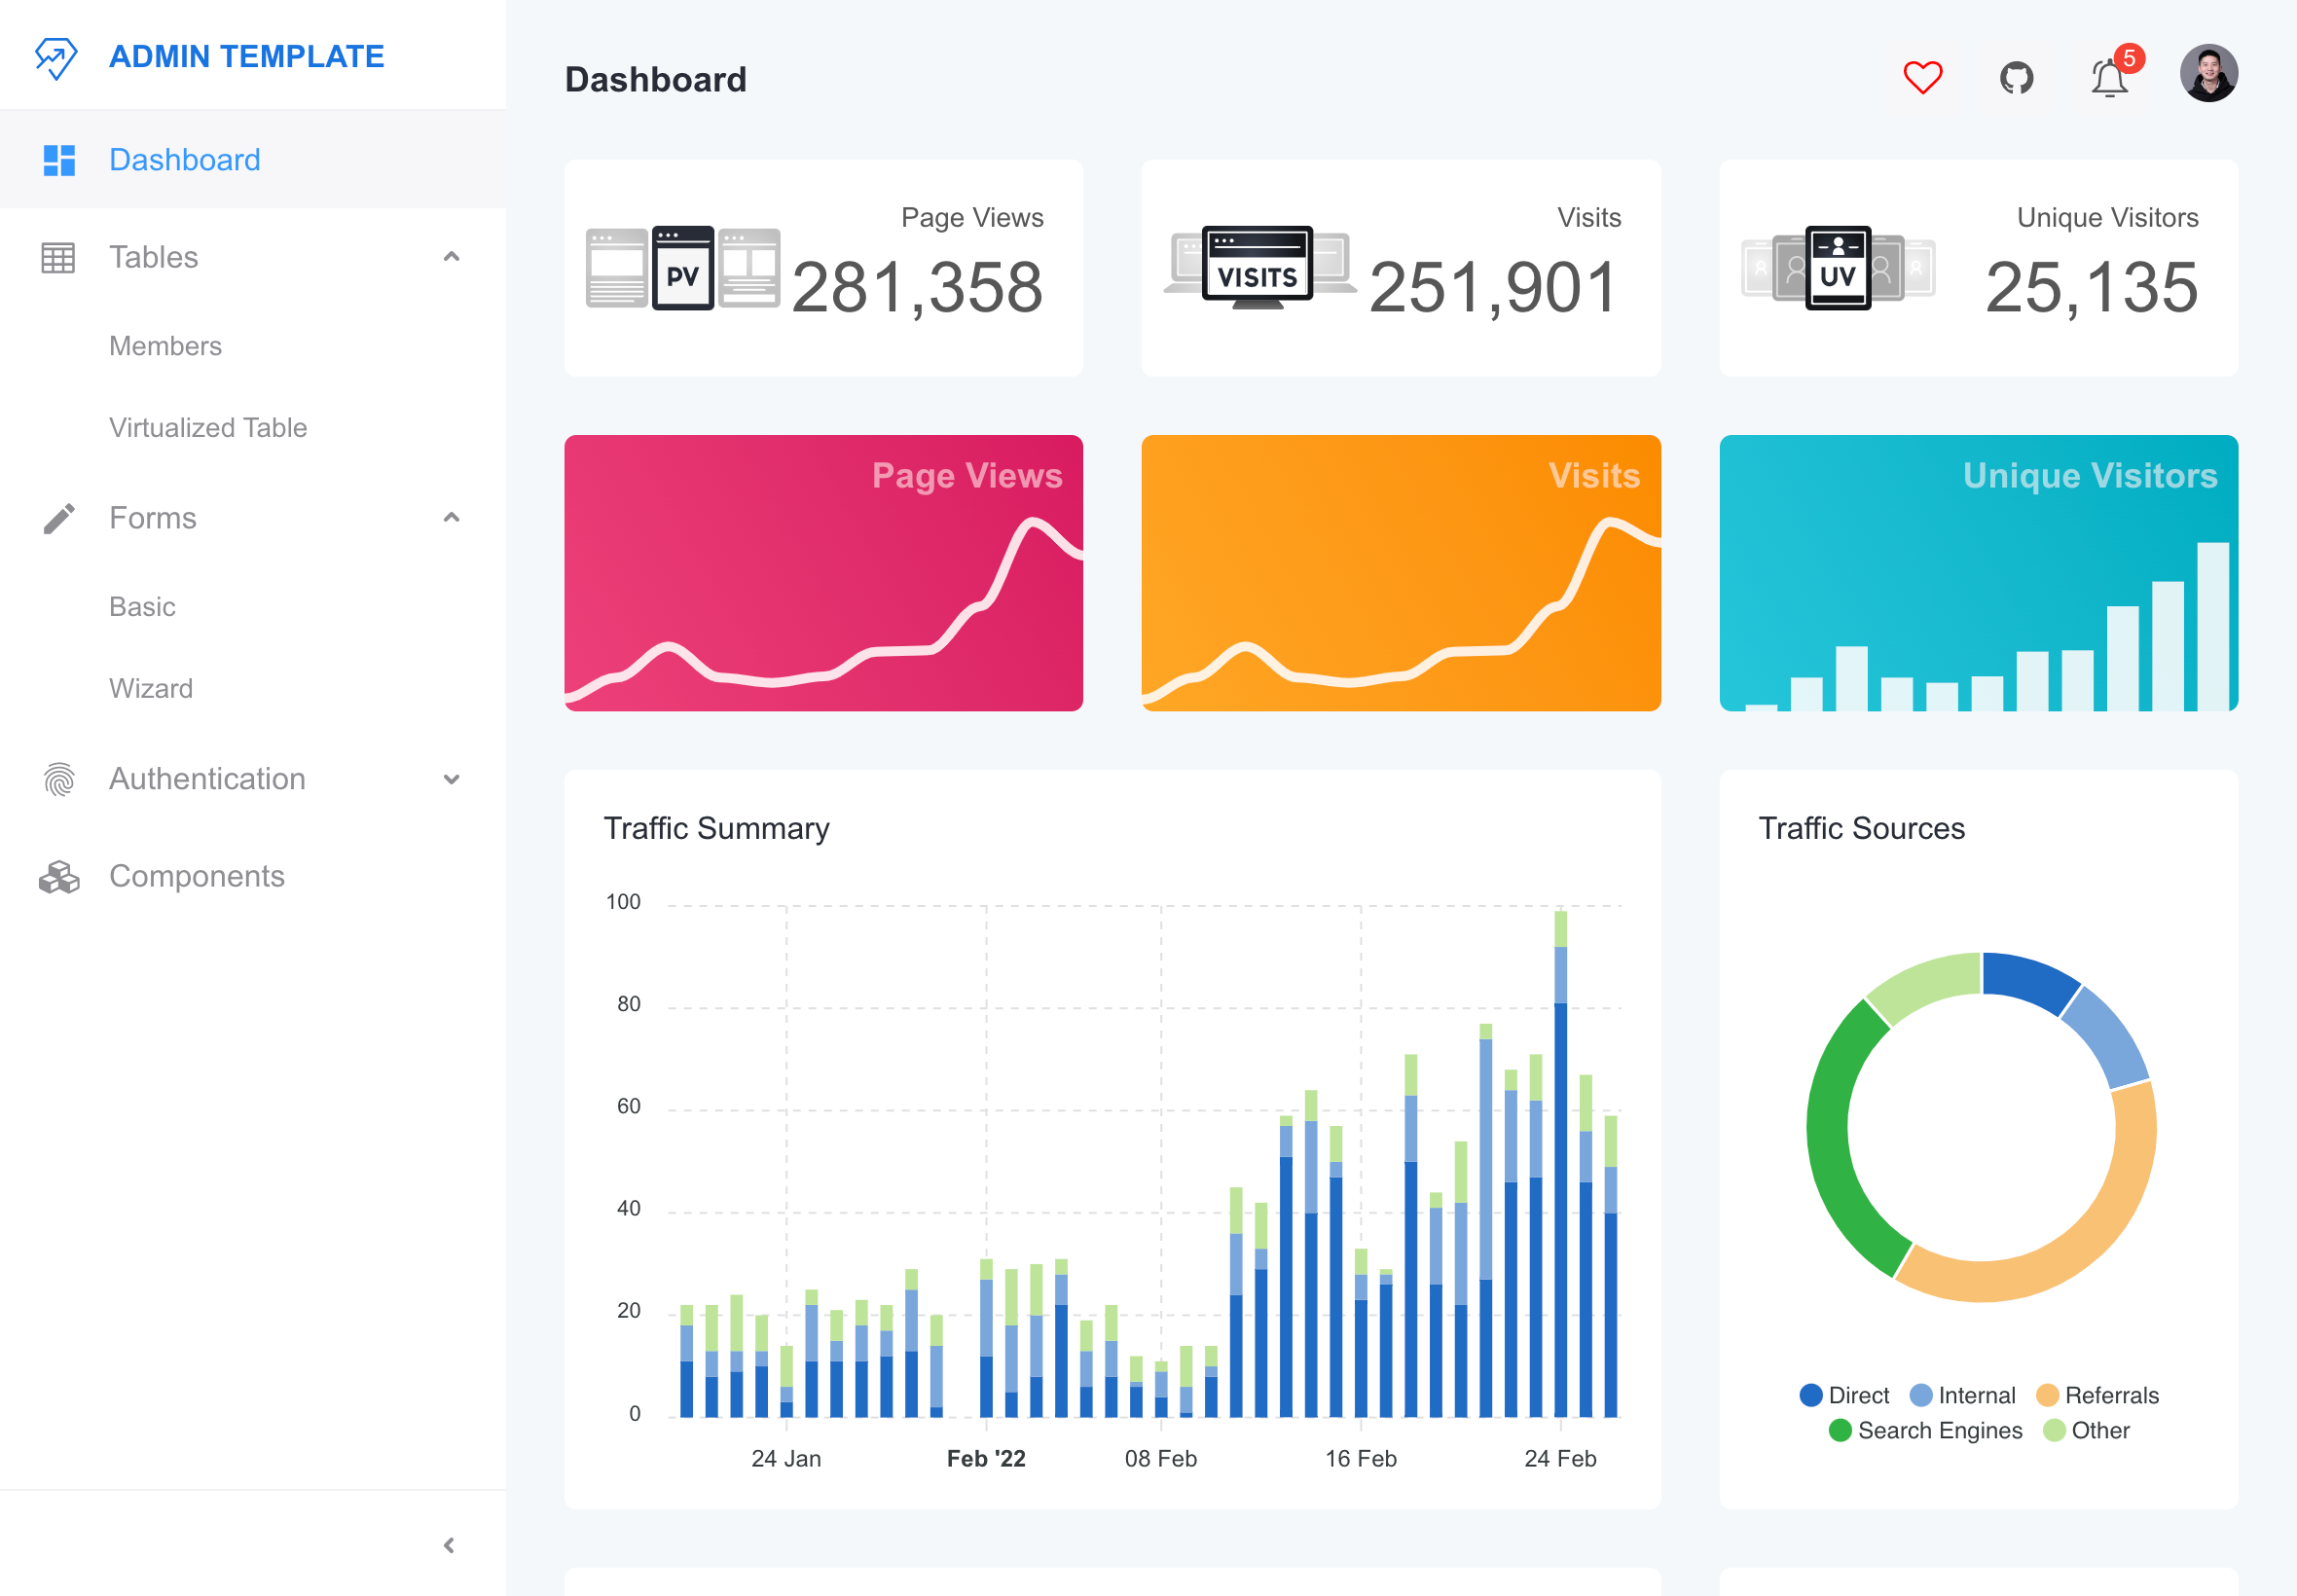Click the Authentication fingerprint icon
Viewport: 2297px width, 1596px height.
pos(59,779)
